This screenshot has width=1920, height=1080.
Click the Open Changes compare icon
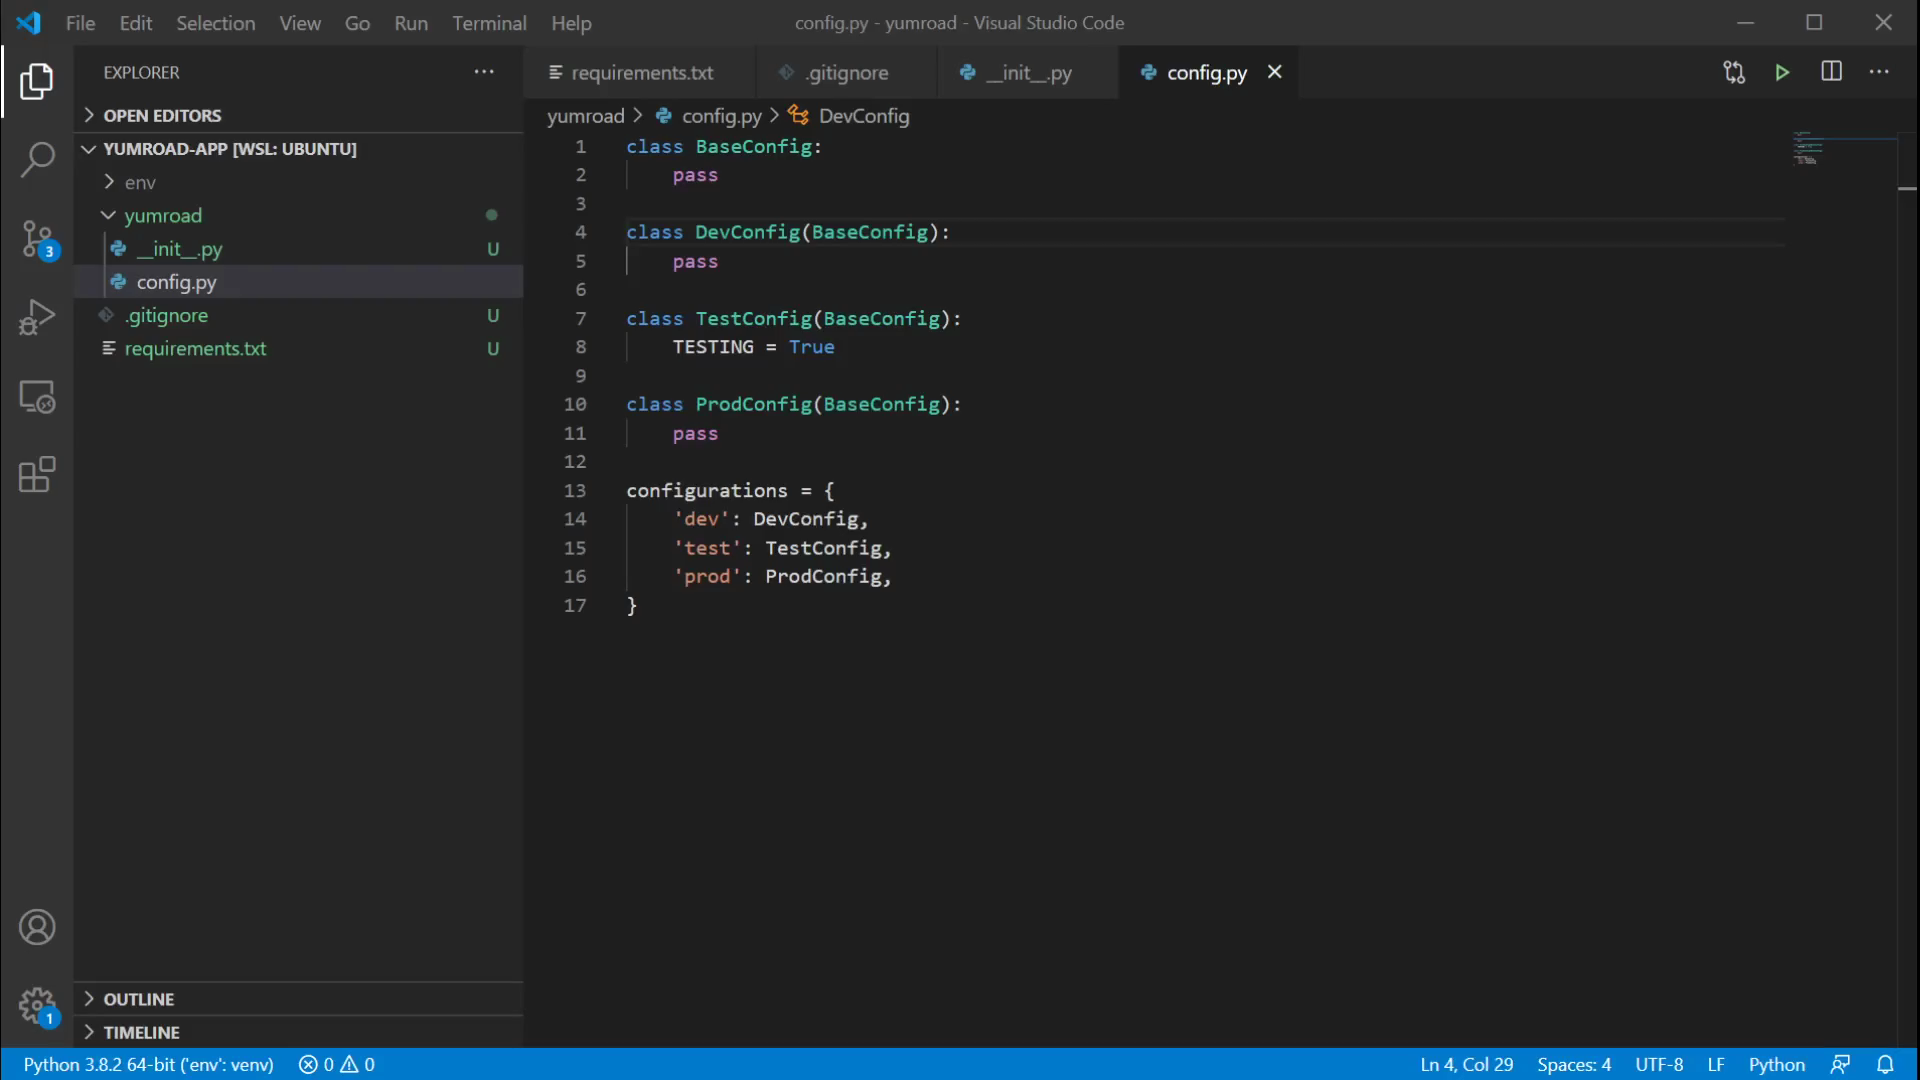point(1734,72)
